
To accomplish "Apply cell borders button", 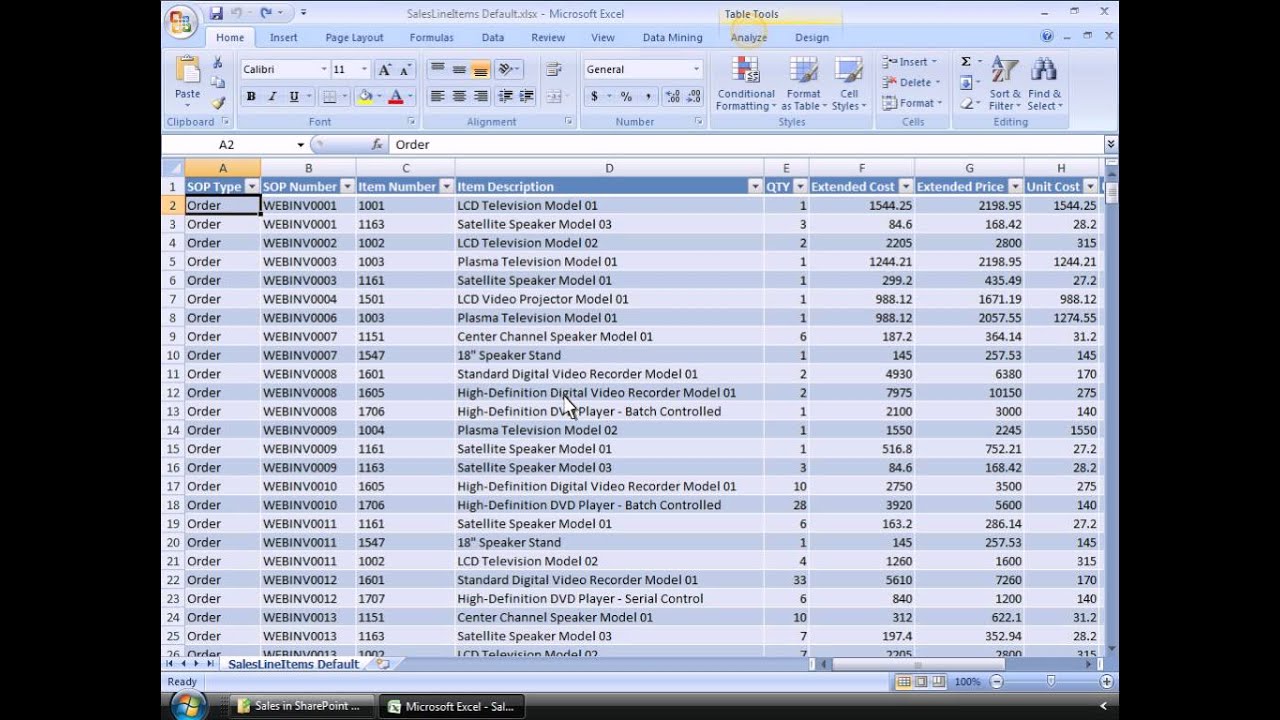I will click(x=329, y=97).
